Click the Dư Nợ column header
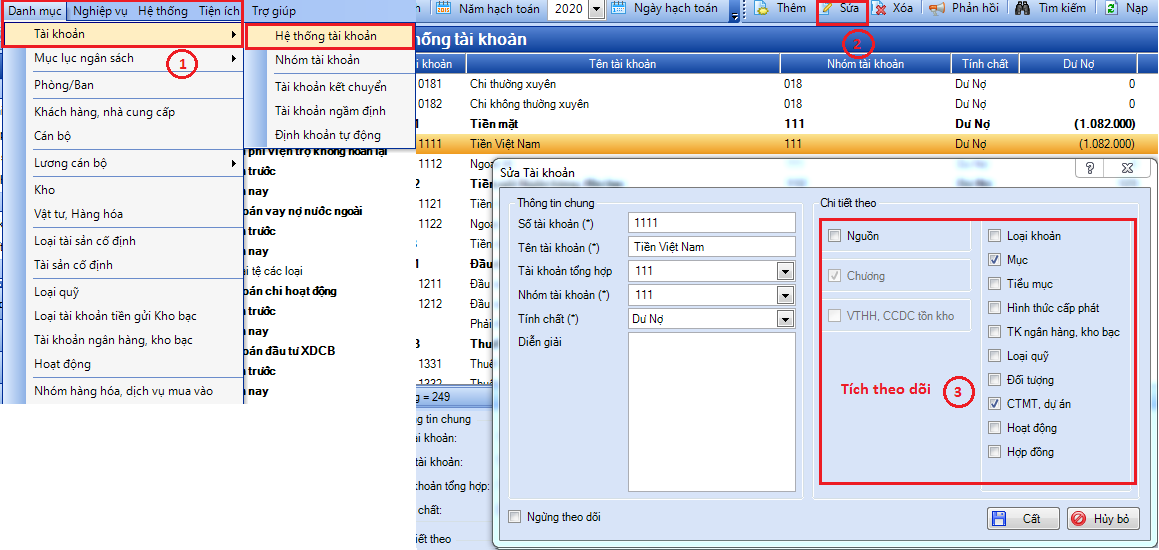This screenshot has width=1159, height=550. click(1078, 64)
